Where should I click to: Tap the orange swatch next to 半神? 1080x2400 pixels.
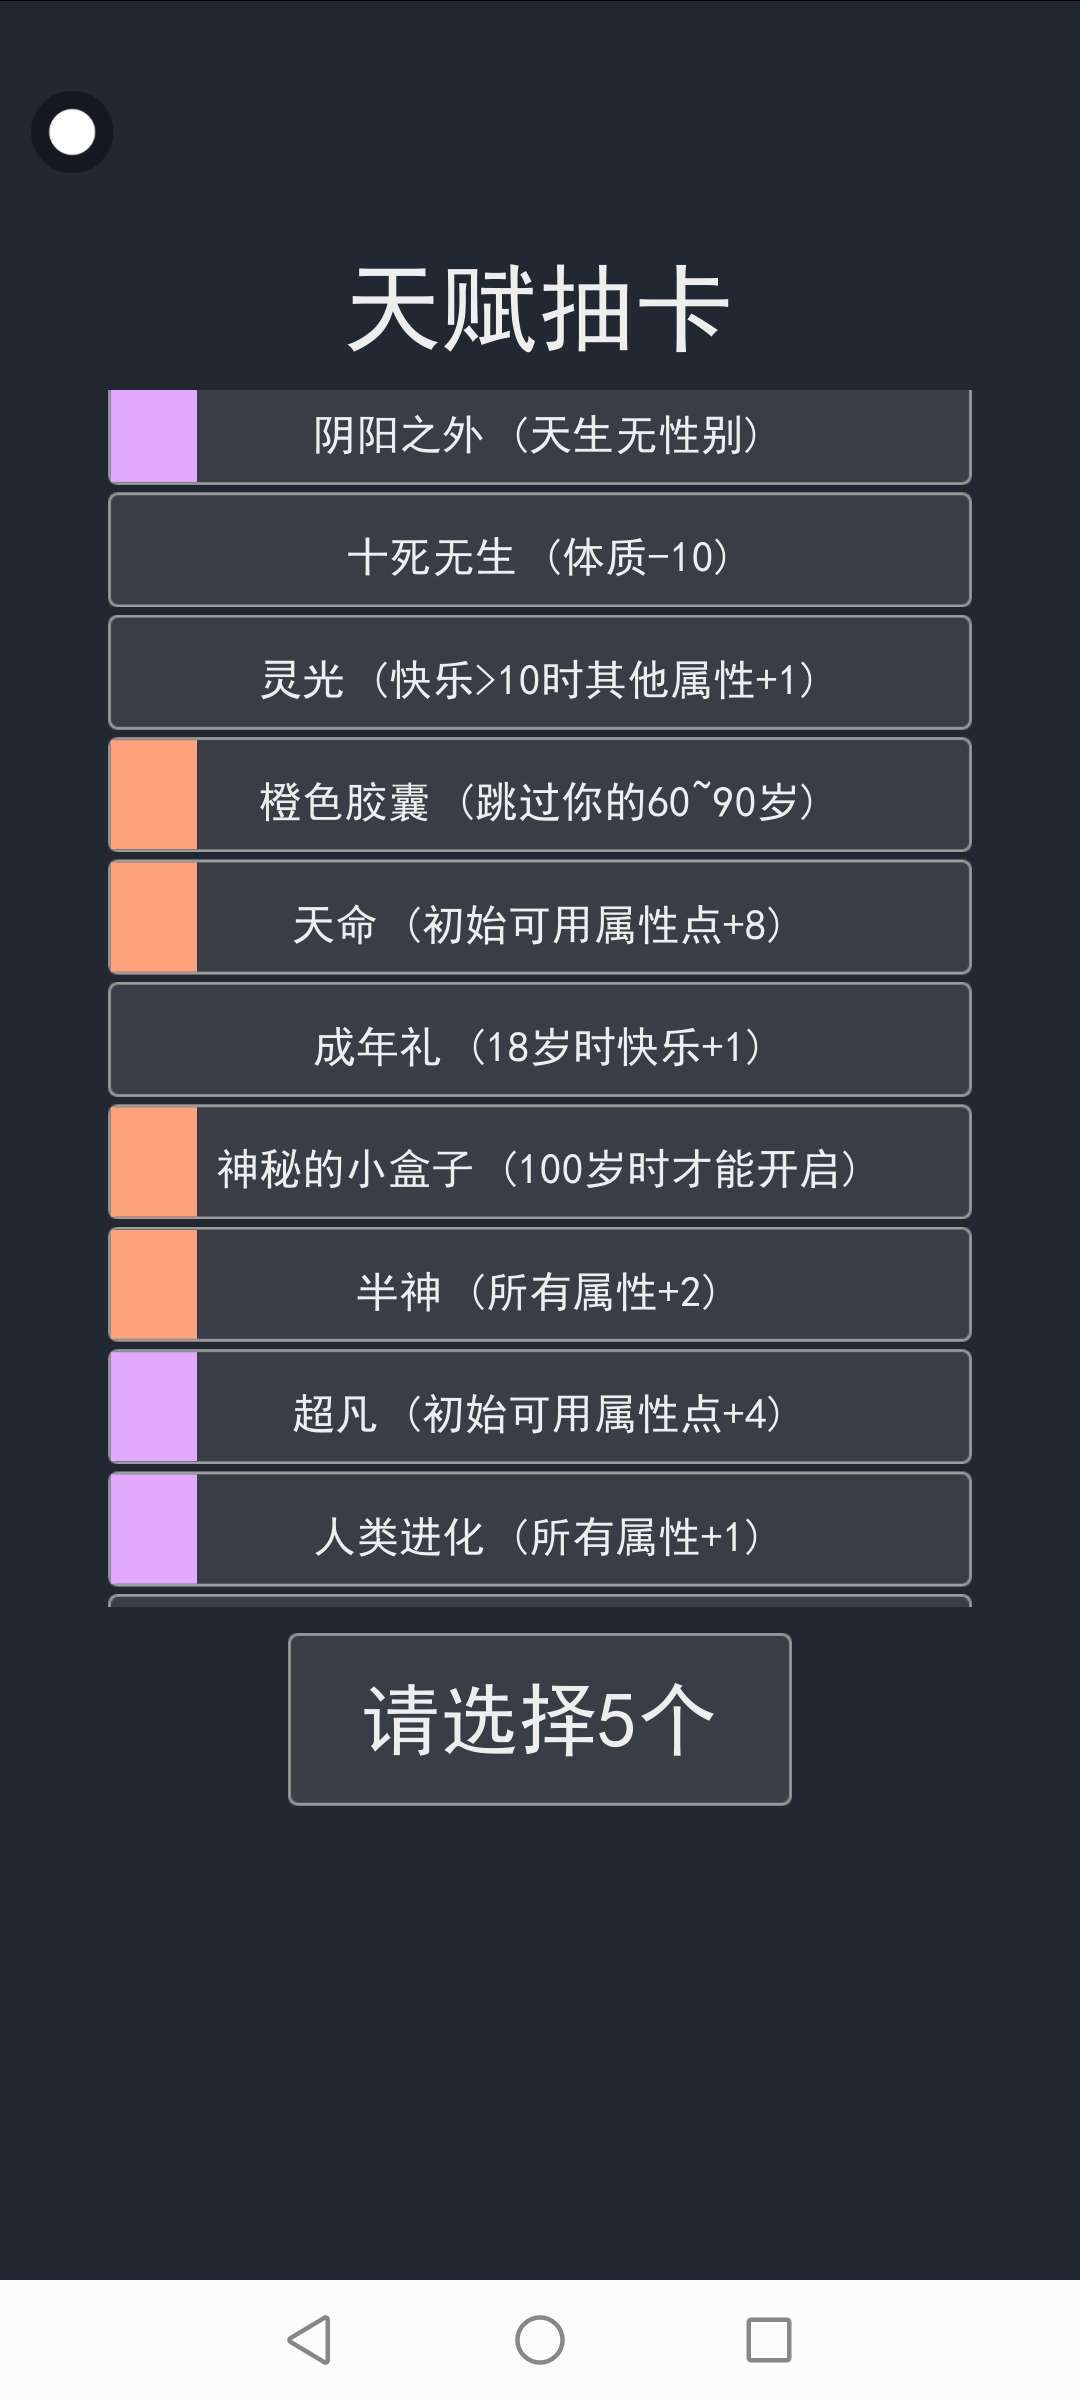tap(153, 1285)
